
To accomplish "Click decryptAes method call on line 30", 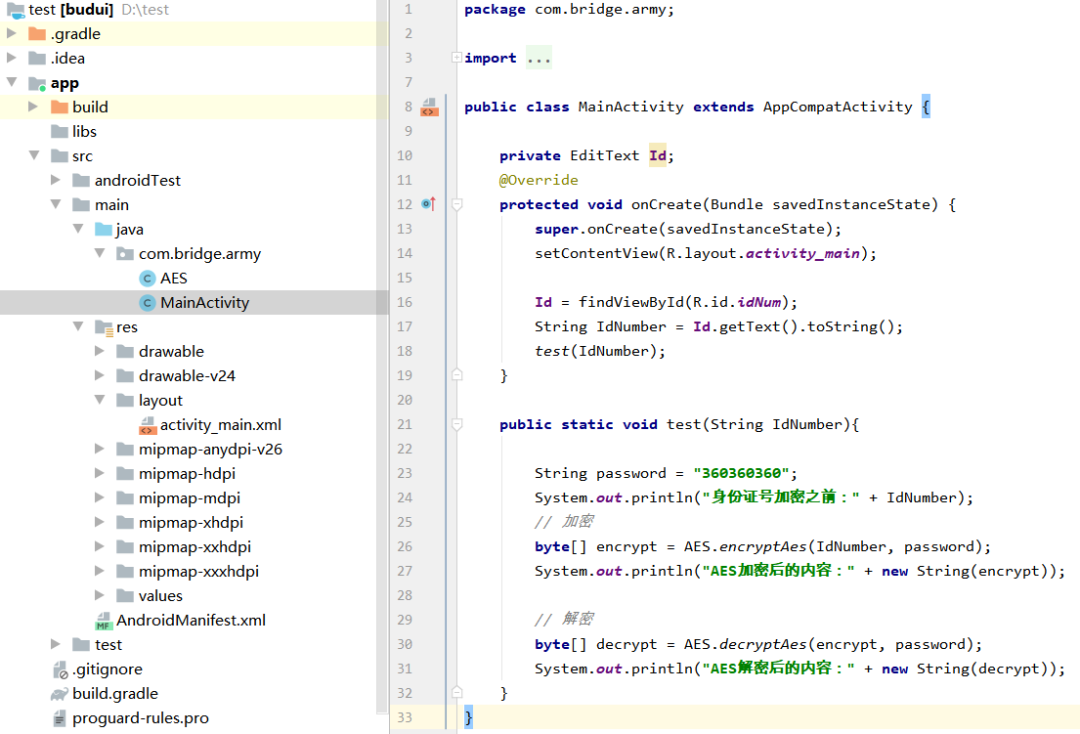I will 762,644.
